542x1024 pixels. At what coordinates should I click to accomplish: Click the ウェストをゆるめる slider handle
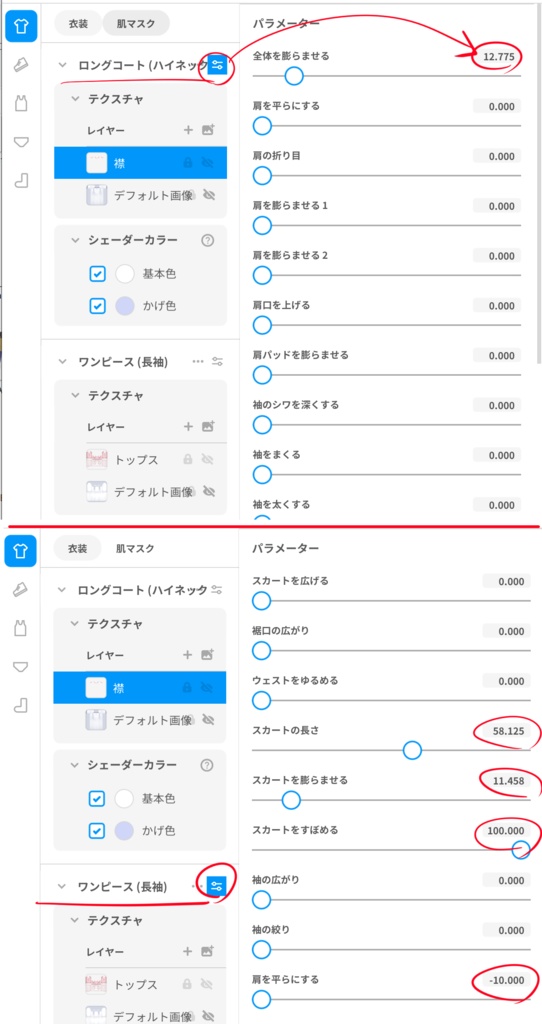(x=261, y=701)
